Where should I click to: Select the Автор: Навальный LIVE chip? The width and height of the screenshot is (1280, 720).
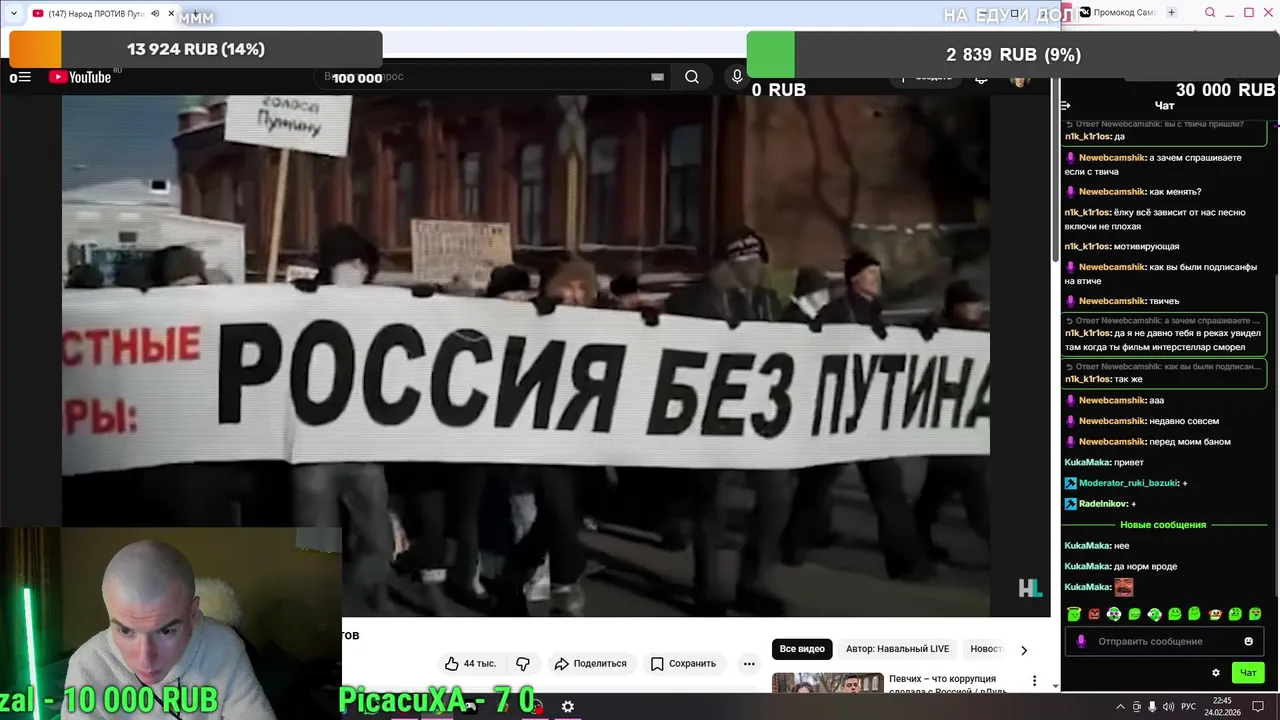897,649
